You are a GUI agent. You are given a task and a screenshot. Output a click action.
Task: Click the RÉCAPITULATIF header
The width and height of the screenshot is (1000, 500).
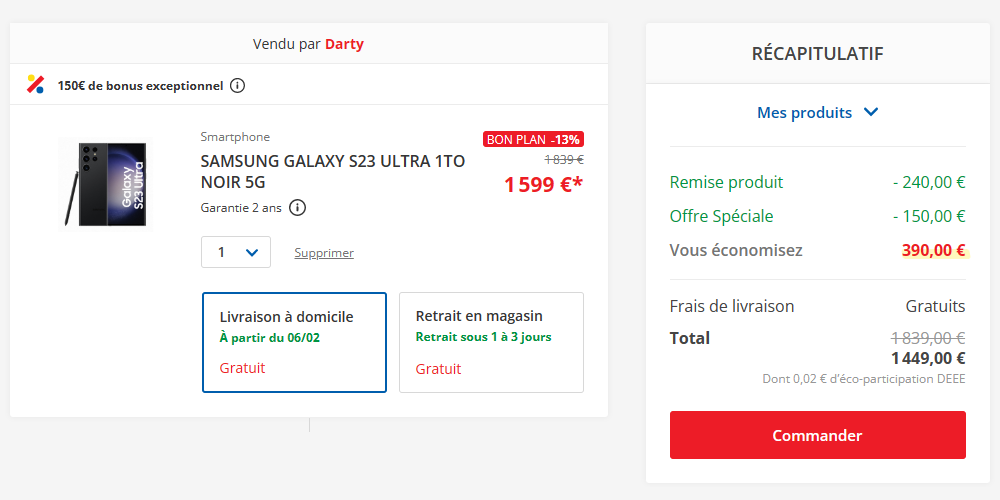(818, 54)
